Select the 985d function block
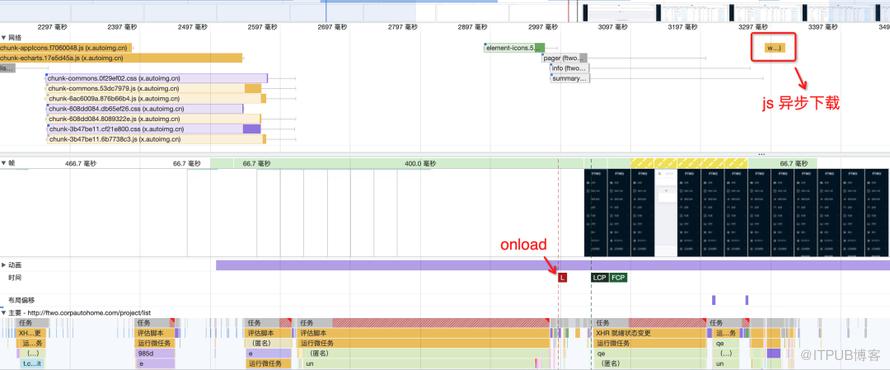Image resolution: width=890 pixels, height=370 pixels. click(x=154, y=354)
